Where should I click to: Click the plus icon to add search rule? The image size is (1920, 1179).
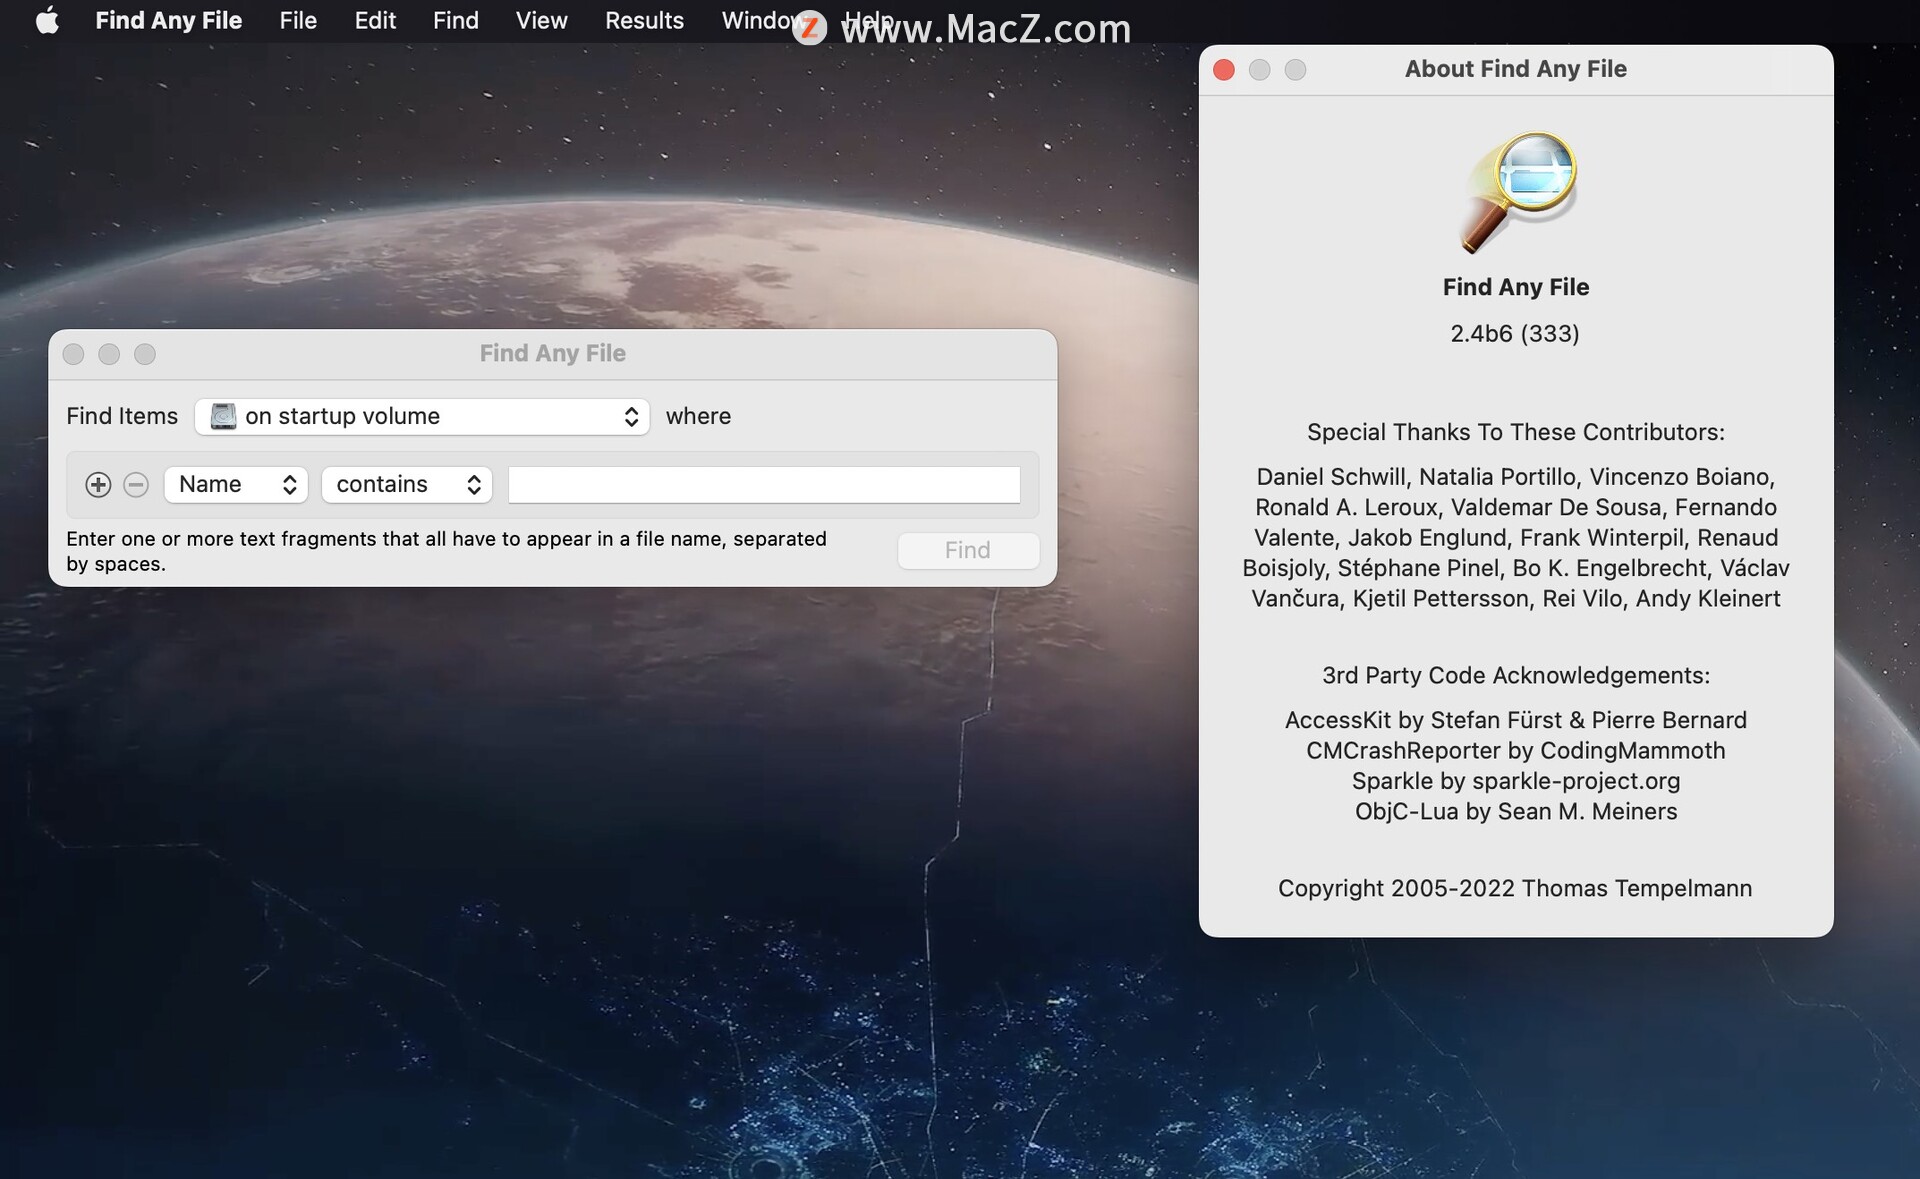click(98, 485)
